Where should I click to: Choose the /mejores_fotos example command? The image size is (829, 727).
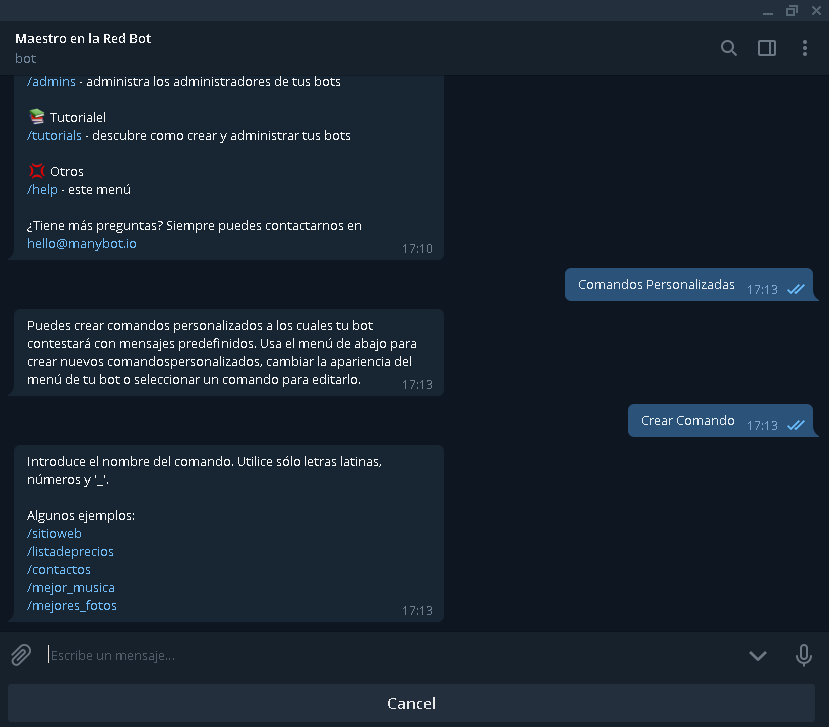[x=72, y=605]
